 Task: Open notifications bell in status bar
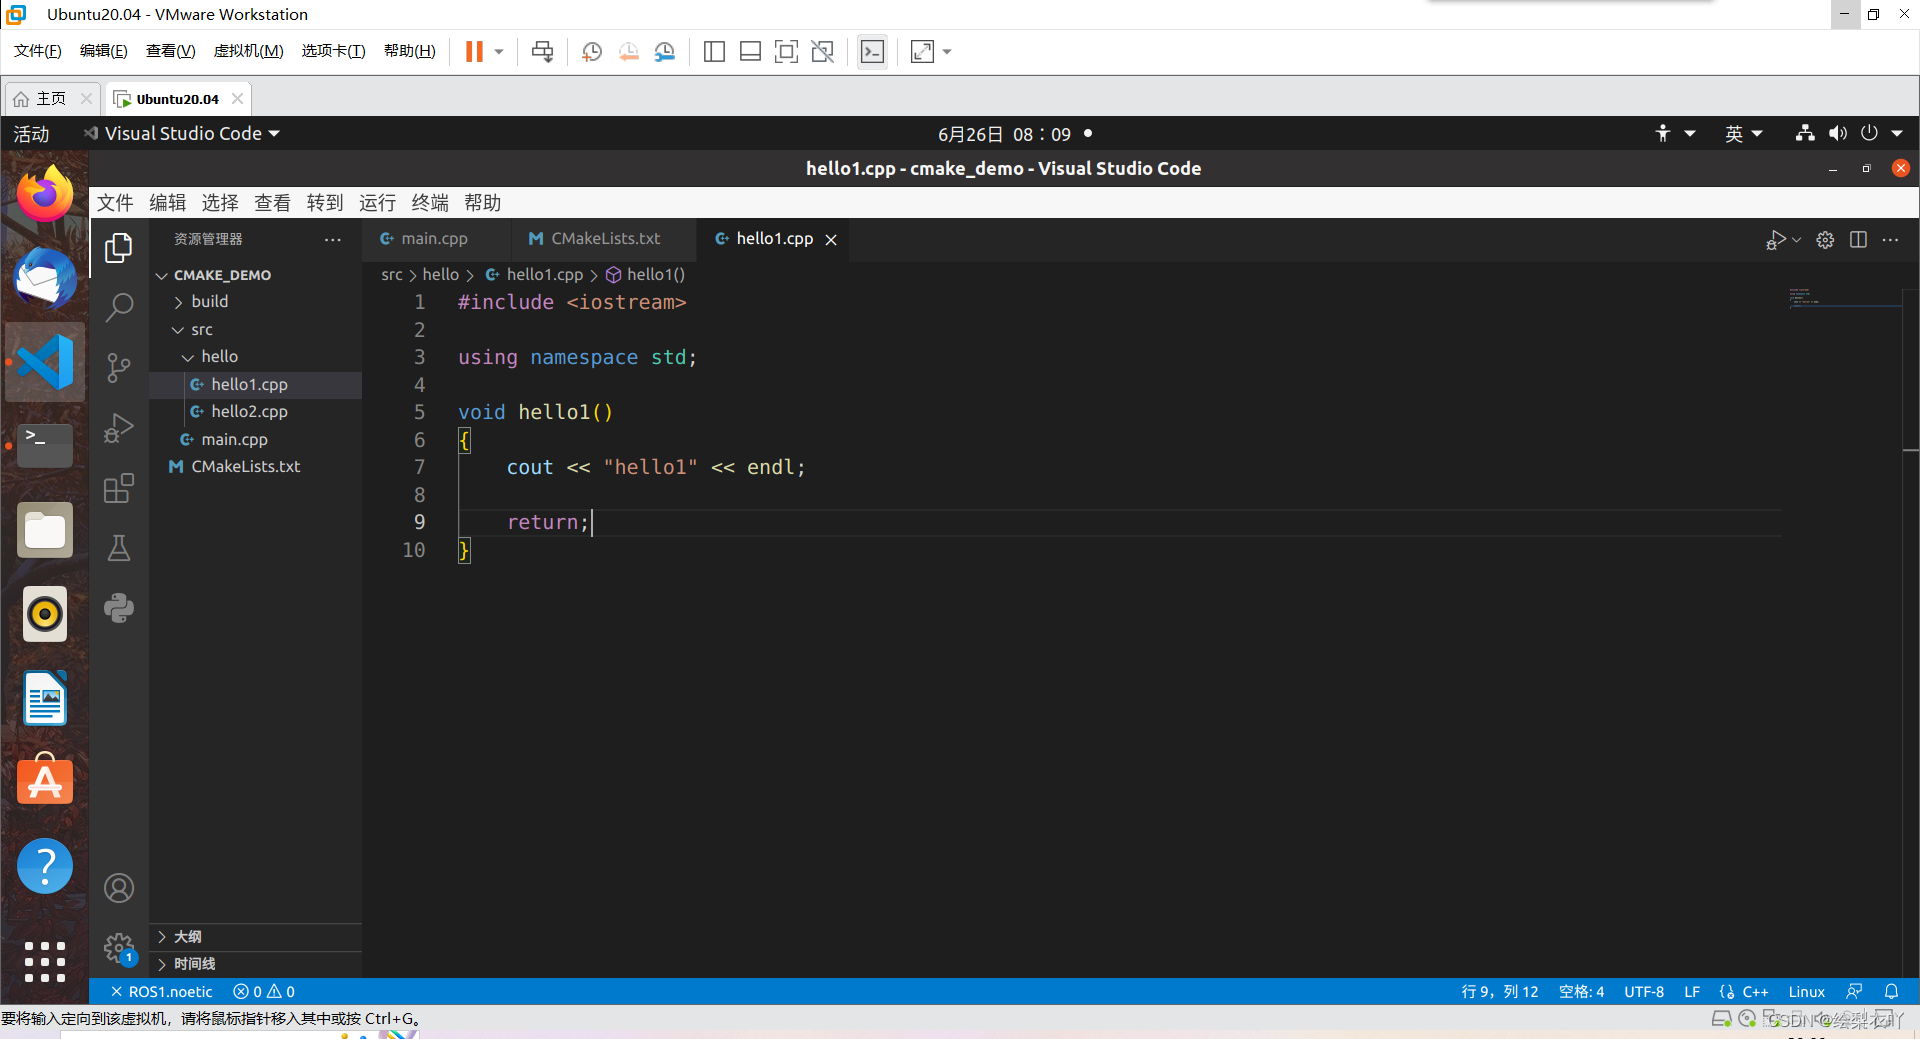pyautogui.click(x=1891, y=992)
